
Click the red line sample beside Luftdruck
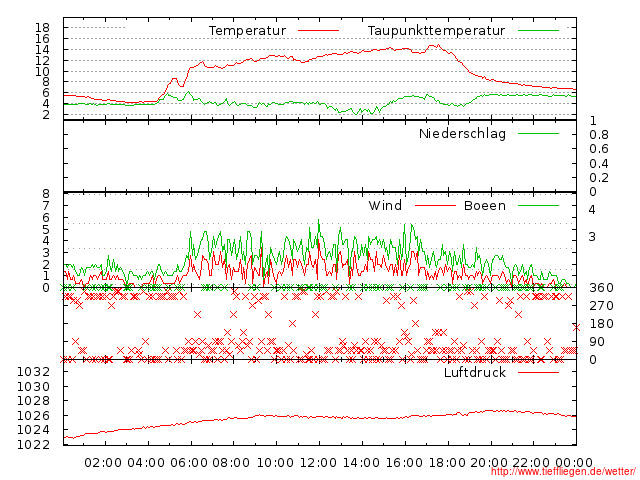pyautogui.click(x=538, y=372)
